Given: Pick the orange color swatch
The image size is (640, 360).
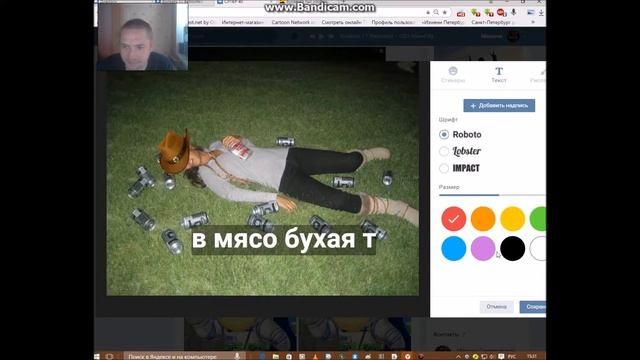Looking at the screenshot, I should point(483,219).
